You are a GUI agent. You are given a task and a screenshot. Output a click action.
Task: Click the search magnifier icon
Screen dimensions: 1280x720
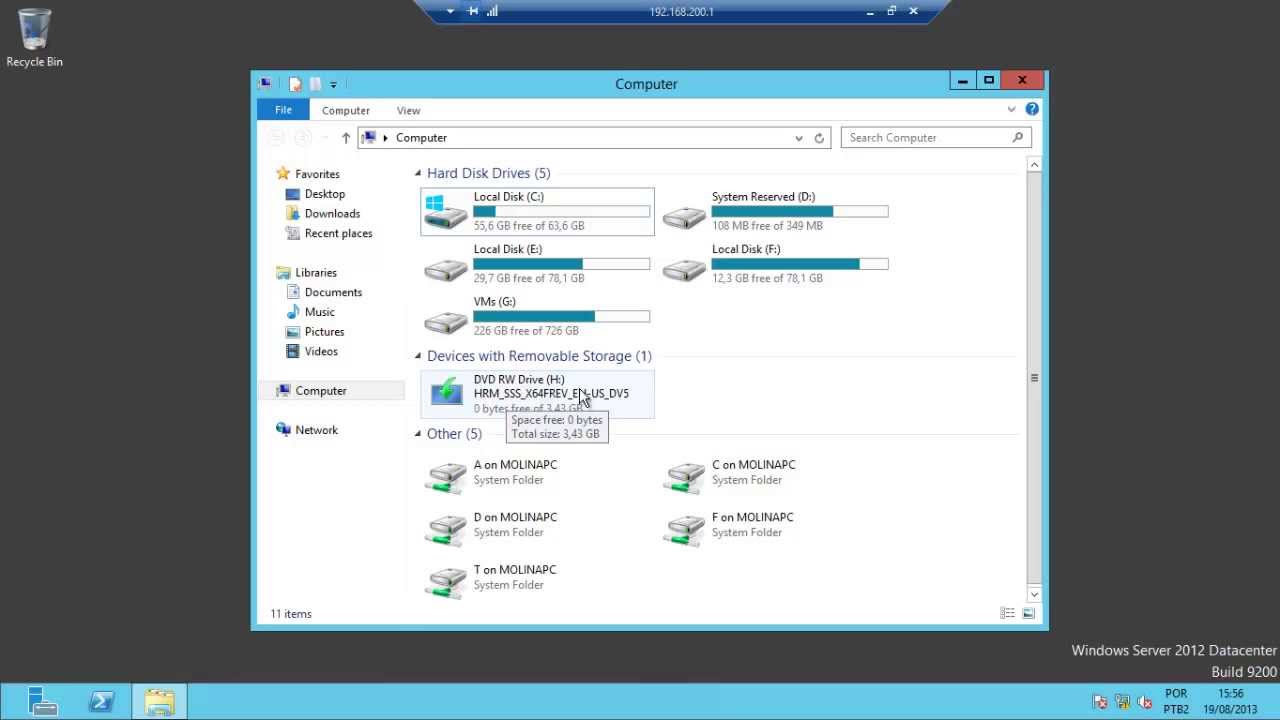[1018, 138]
